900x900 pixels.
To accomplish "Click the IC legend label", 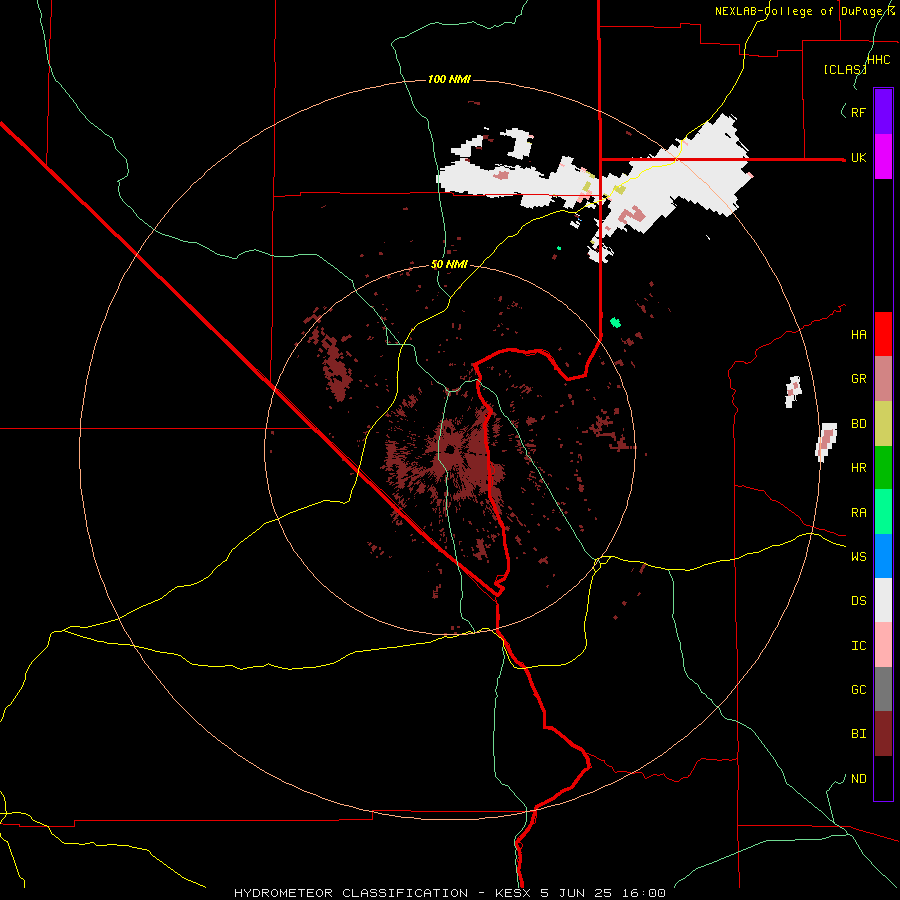I will click(x=858, y=646).
